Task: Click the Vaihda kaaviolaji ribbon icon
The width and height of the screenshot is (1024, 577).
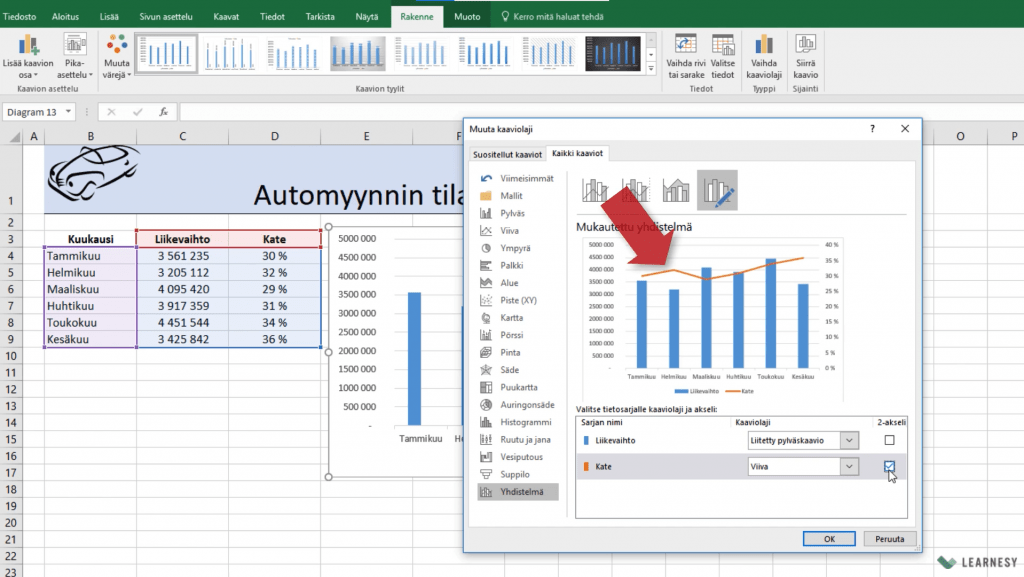Action: click(x=764, y=45)
